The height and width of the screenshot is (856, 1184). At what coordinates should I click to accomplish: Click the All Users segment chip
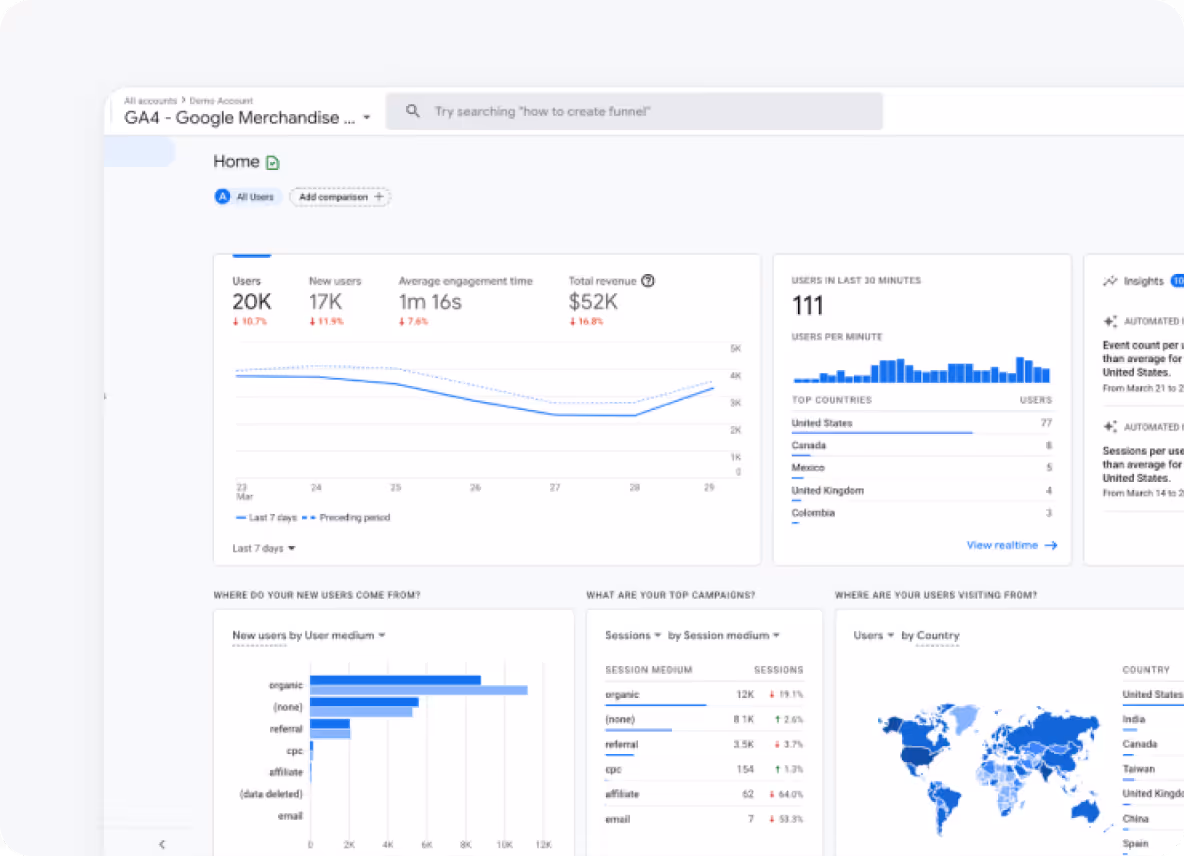[x=248, y=197]
